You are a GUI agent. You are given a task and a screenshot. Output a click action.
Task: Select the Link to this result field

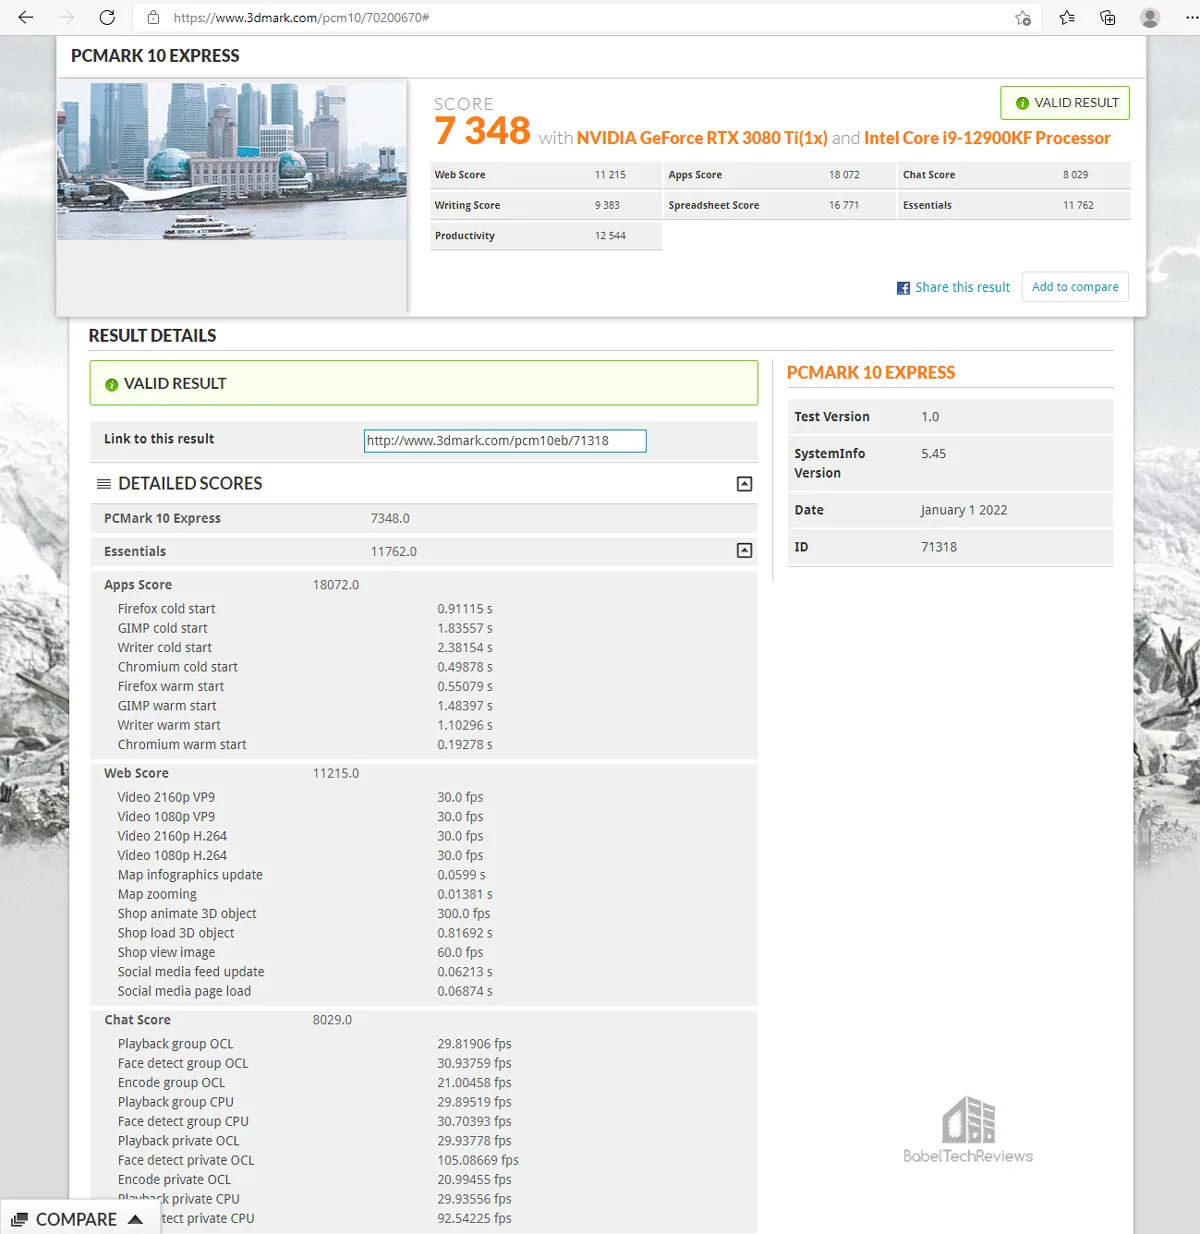click(505, 441)
